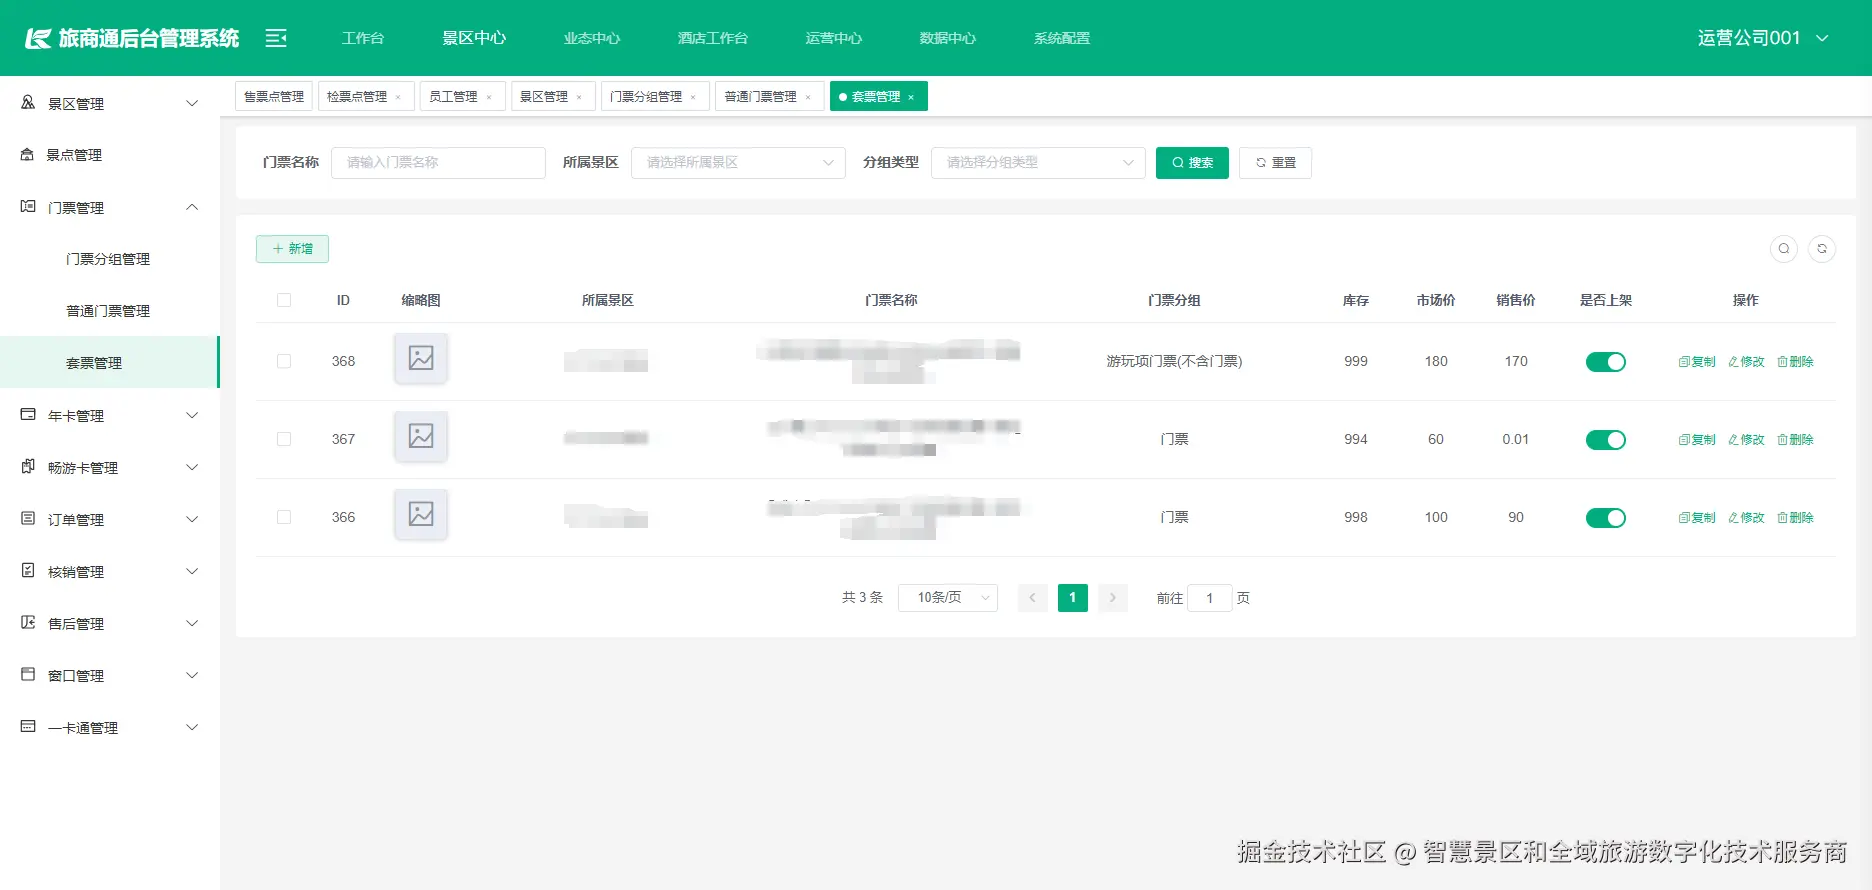
Task: Open the 运营中心 top menu
Action: [x=834, y=38]
